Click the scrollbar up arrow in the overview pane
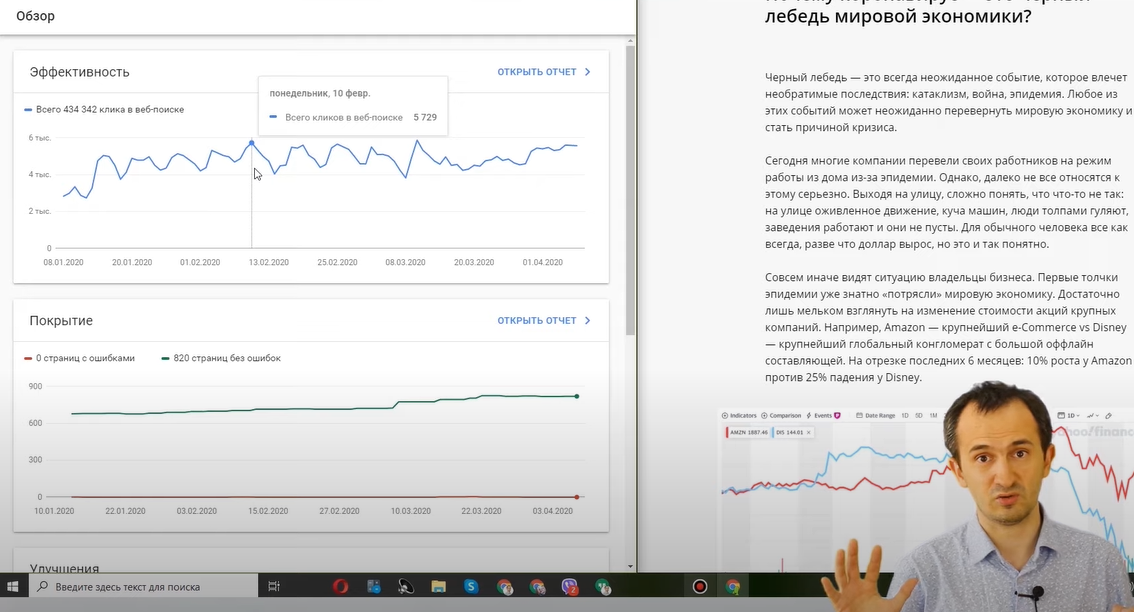Image resolution: width=1134 pixels, height=612 pixels. tap(630, 41)
